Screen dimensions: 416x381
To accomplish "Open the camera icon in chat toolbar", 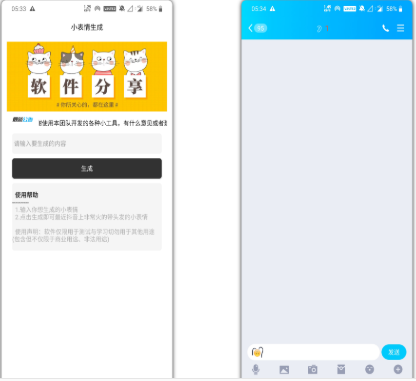I will click(x=313, y=369).
